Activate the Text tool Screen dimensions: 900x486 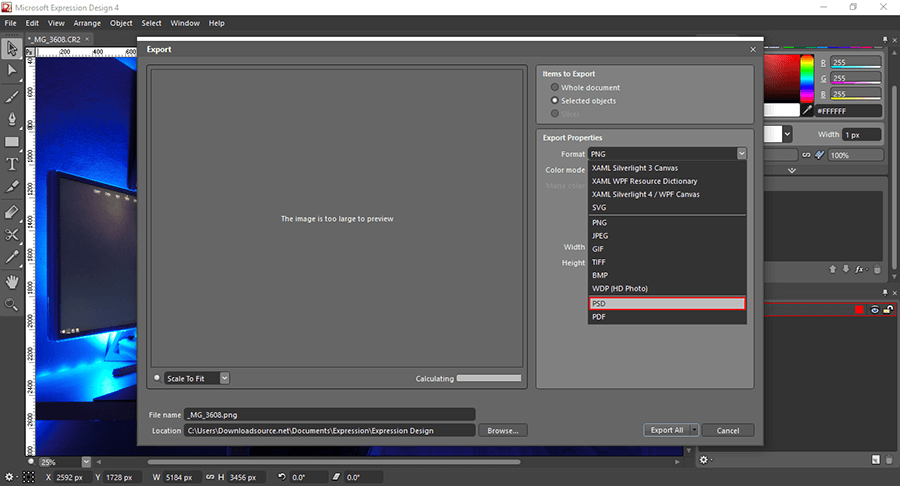(x=11, y=164)
